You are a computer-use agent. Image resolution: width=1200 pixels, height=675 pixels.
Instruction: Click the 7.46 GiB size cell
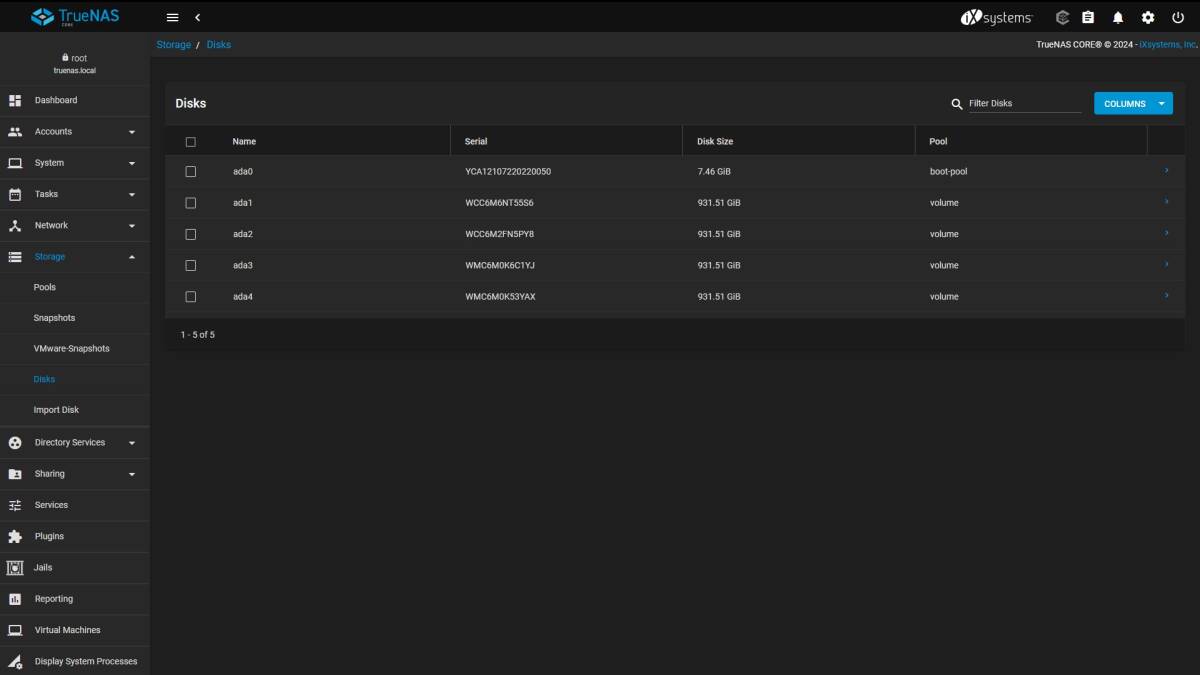(714, 172)
